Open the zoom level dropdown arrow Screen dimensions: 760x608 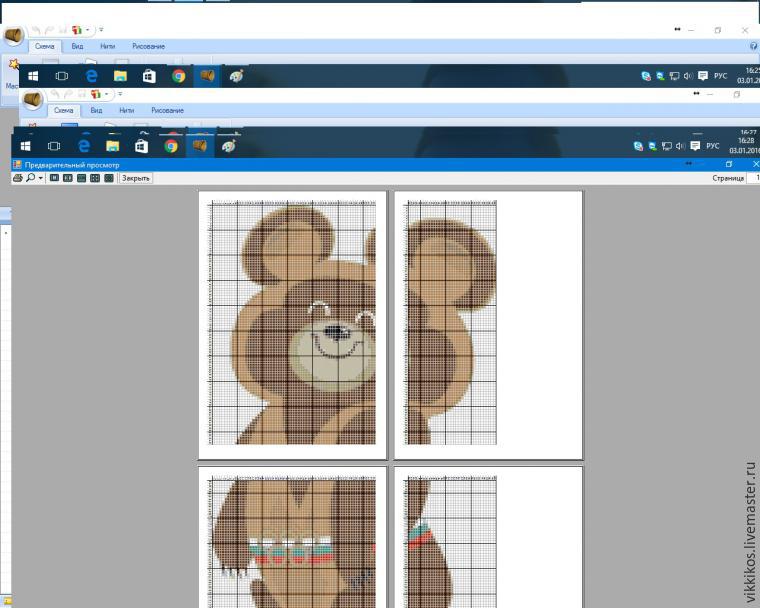(x=40, y=178)
